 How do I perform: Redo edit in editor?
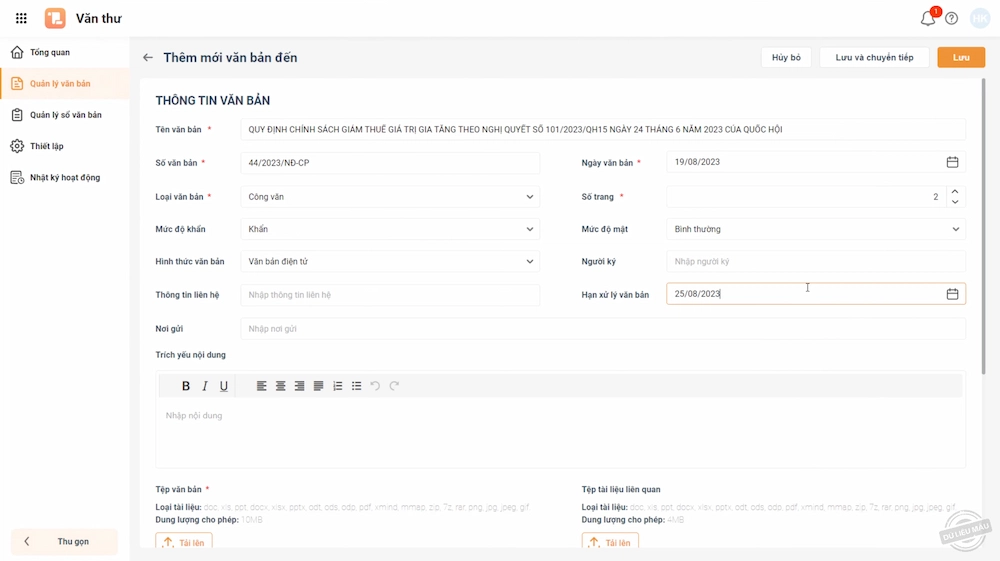pos(394,386)
